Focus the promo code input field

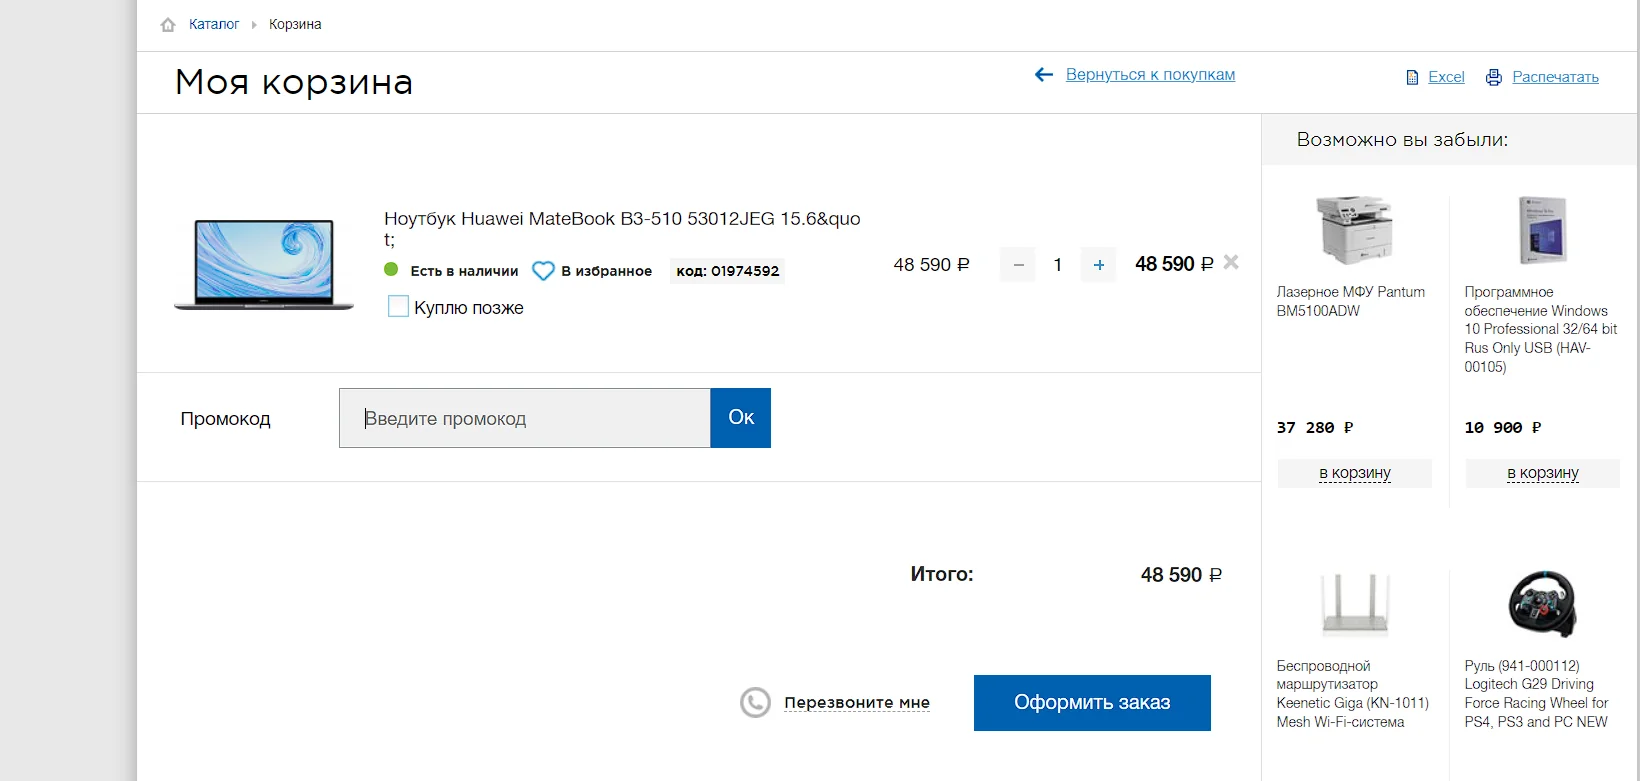click(x=525, y=418)
